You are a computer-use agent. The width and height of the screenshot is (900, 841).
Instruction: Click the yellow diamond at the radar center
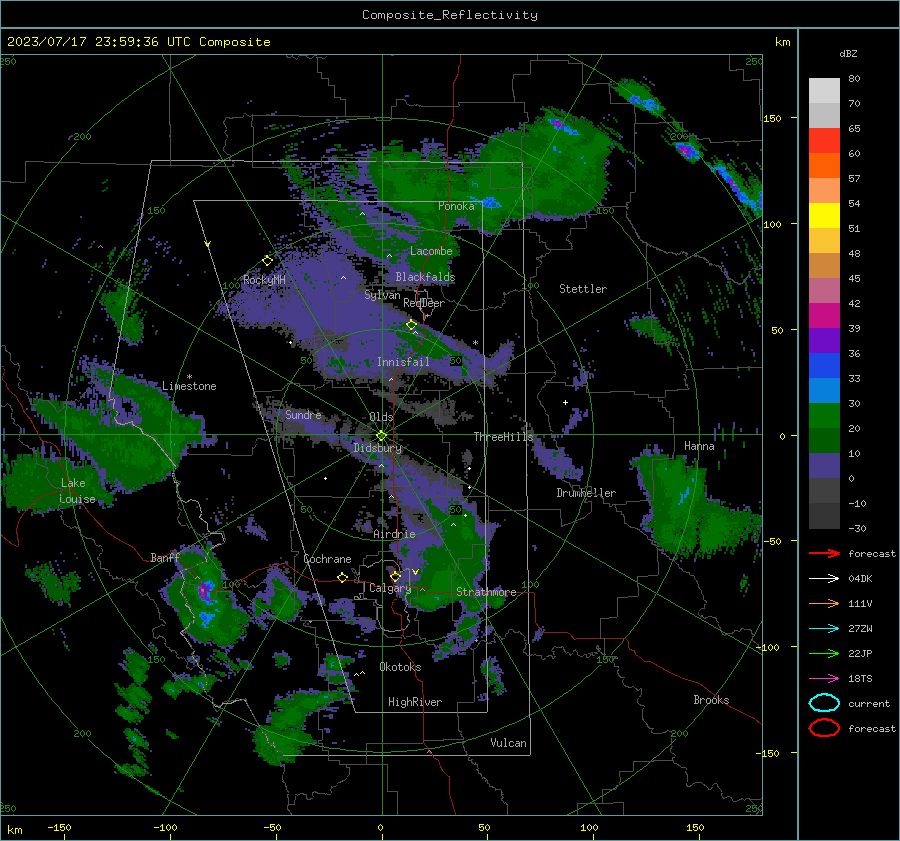pyautogui.click(x=382, y=436)
